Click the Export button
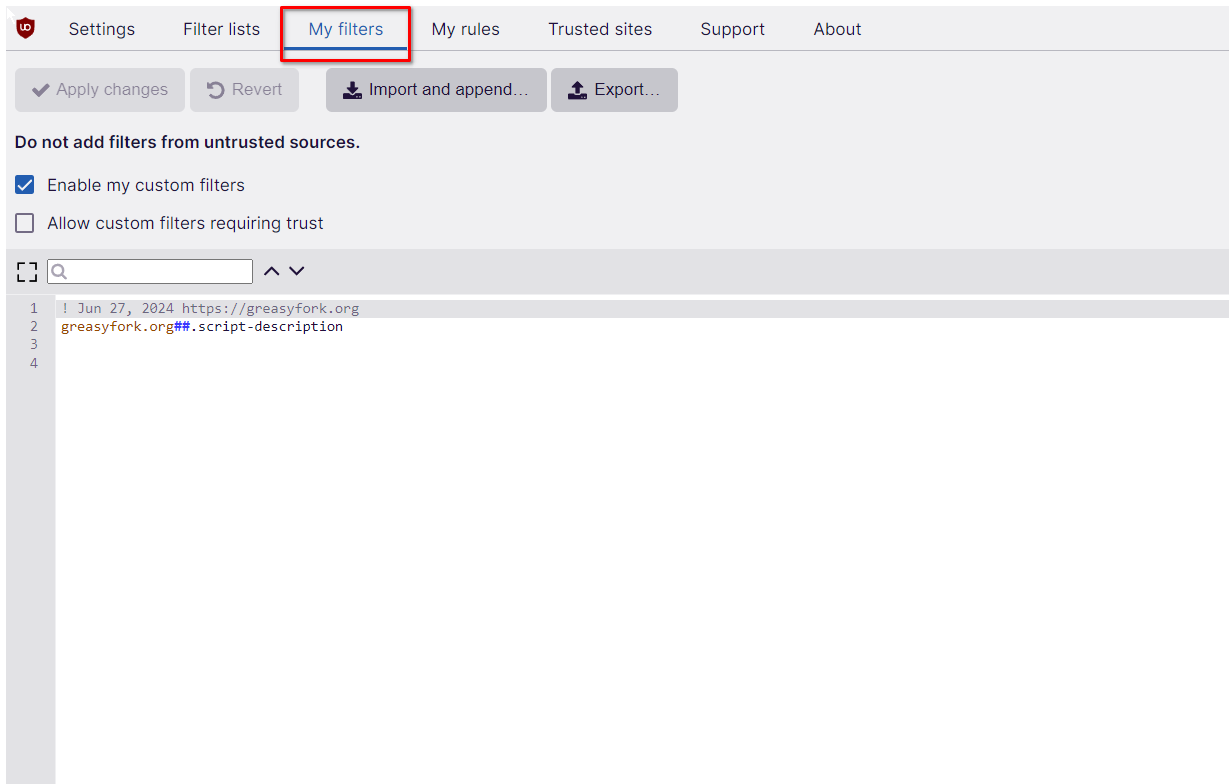The width and height of the screenshot is (1229, 784). [x=614, y=90]
